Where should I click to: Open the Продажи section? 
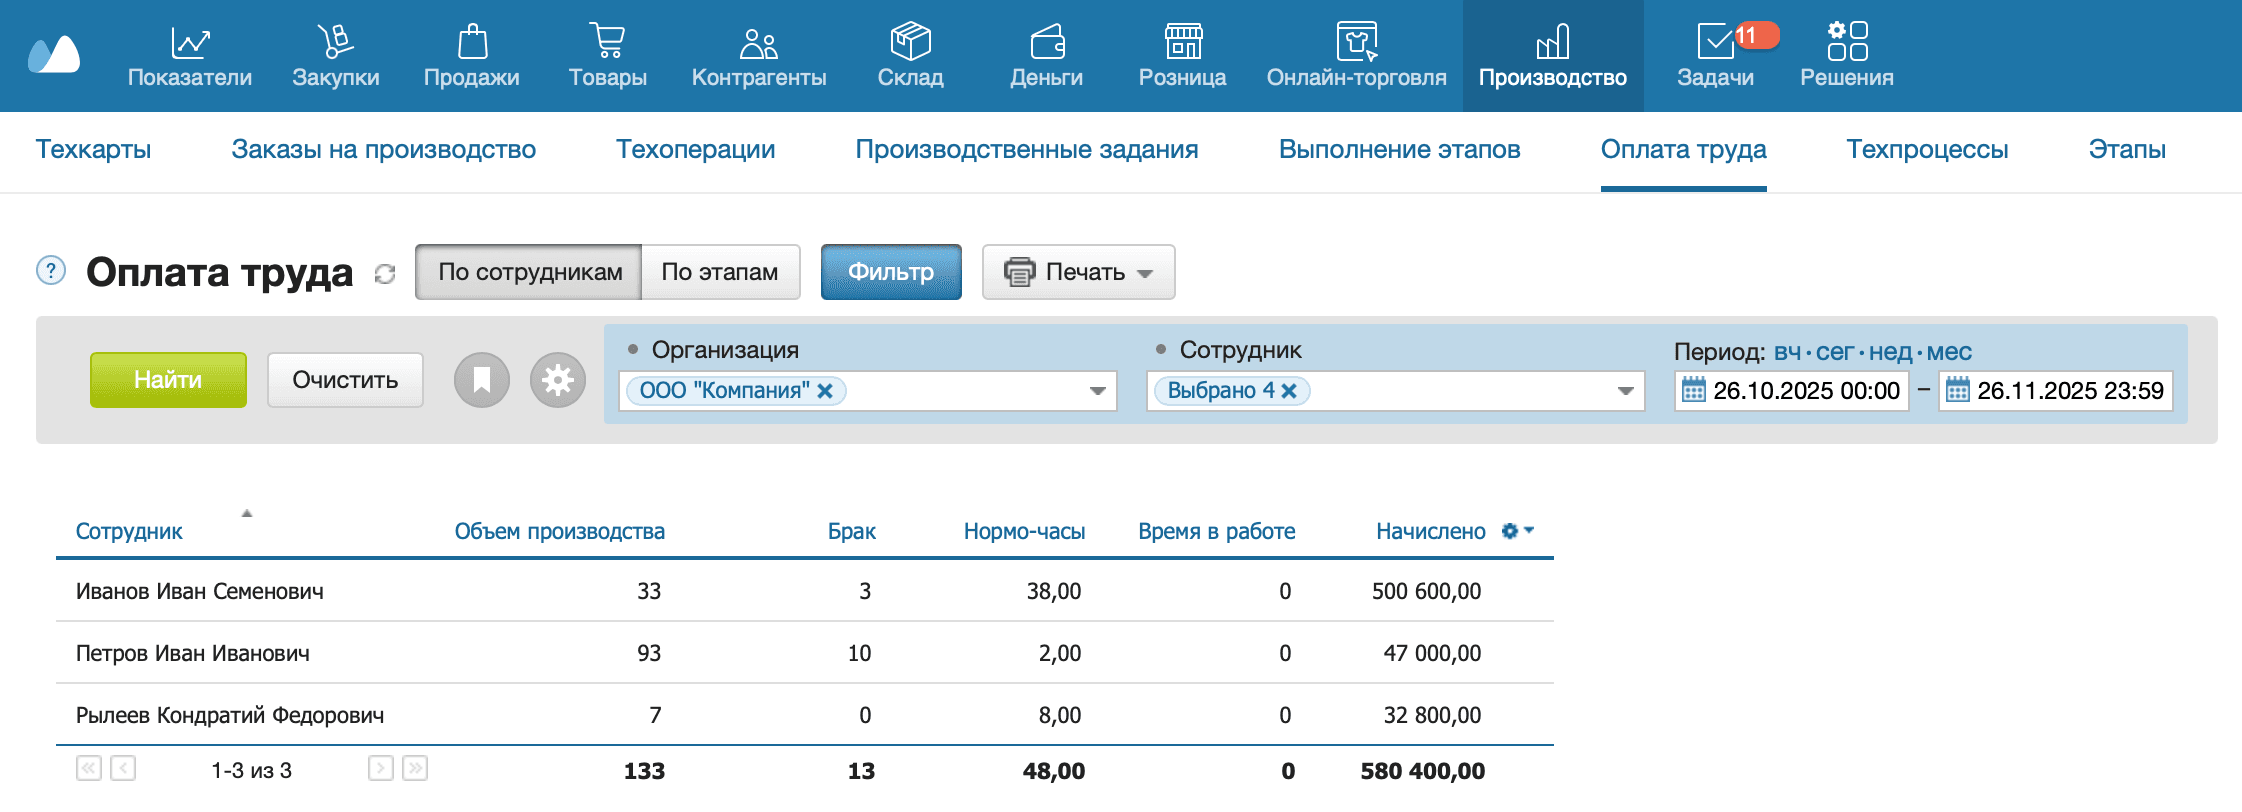pyautogui.click(x=472, y=56)
